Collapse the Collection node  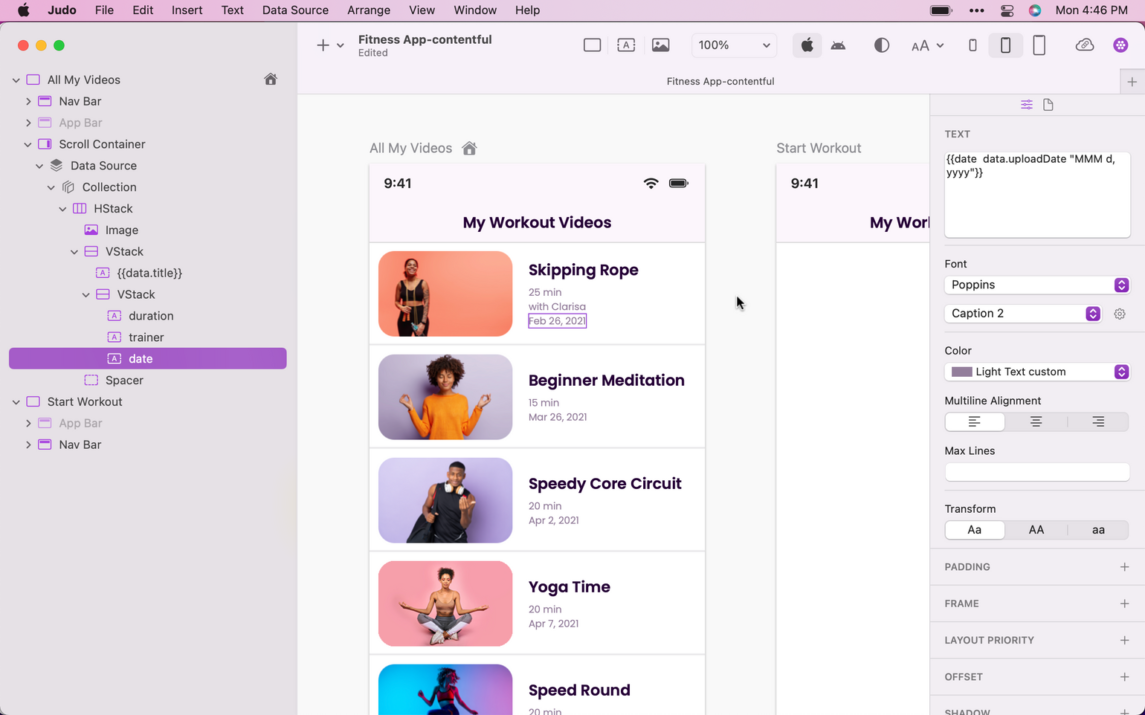coord(51,188)
